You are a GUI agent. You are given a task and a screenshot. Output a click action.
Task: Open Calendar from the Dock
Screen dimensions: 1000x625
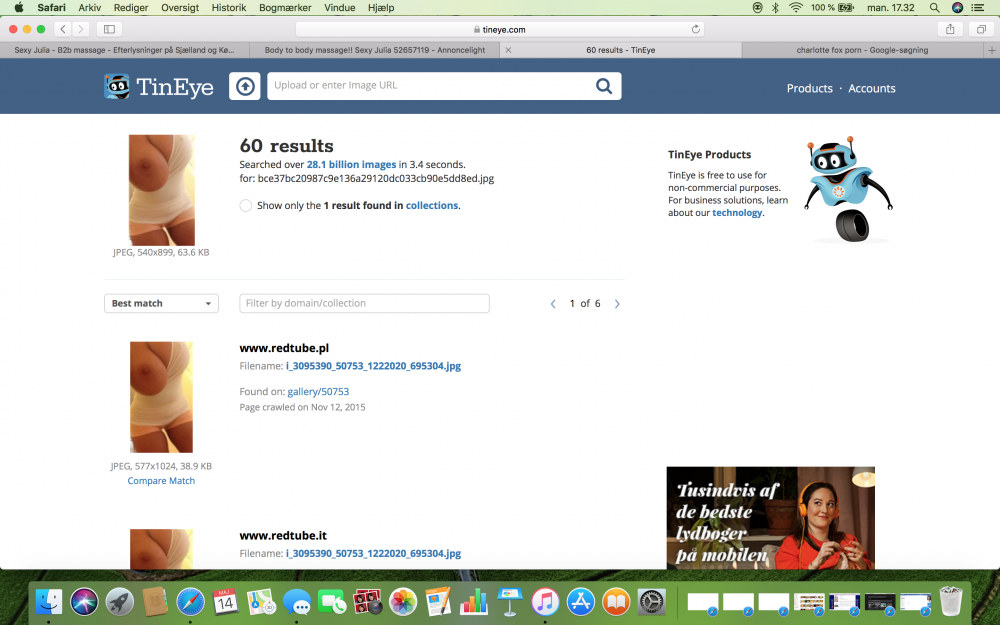coord(225,601)
